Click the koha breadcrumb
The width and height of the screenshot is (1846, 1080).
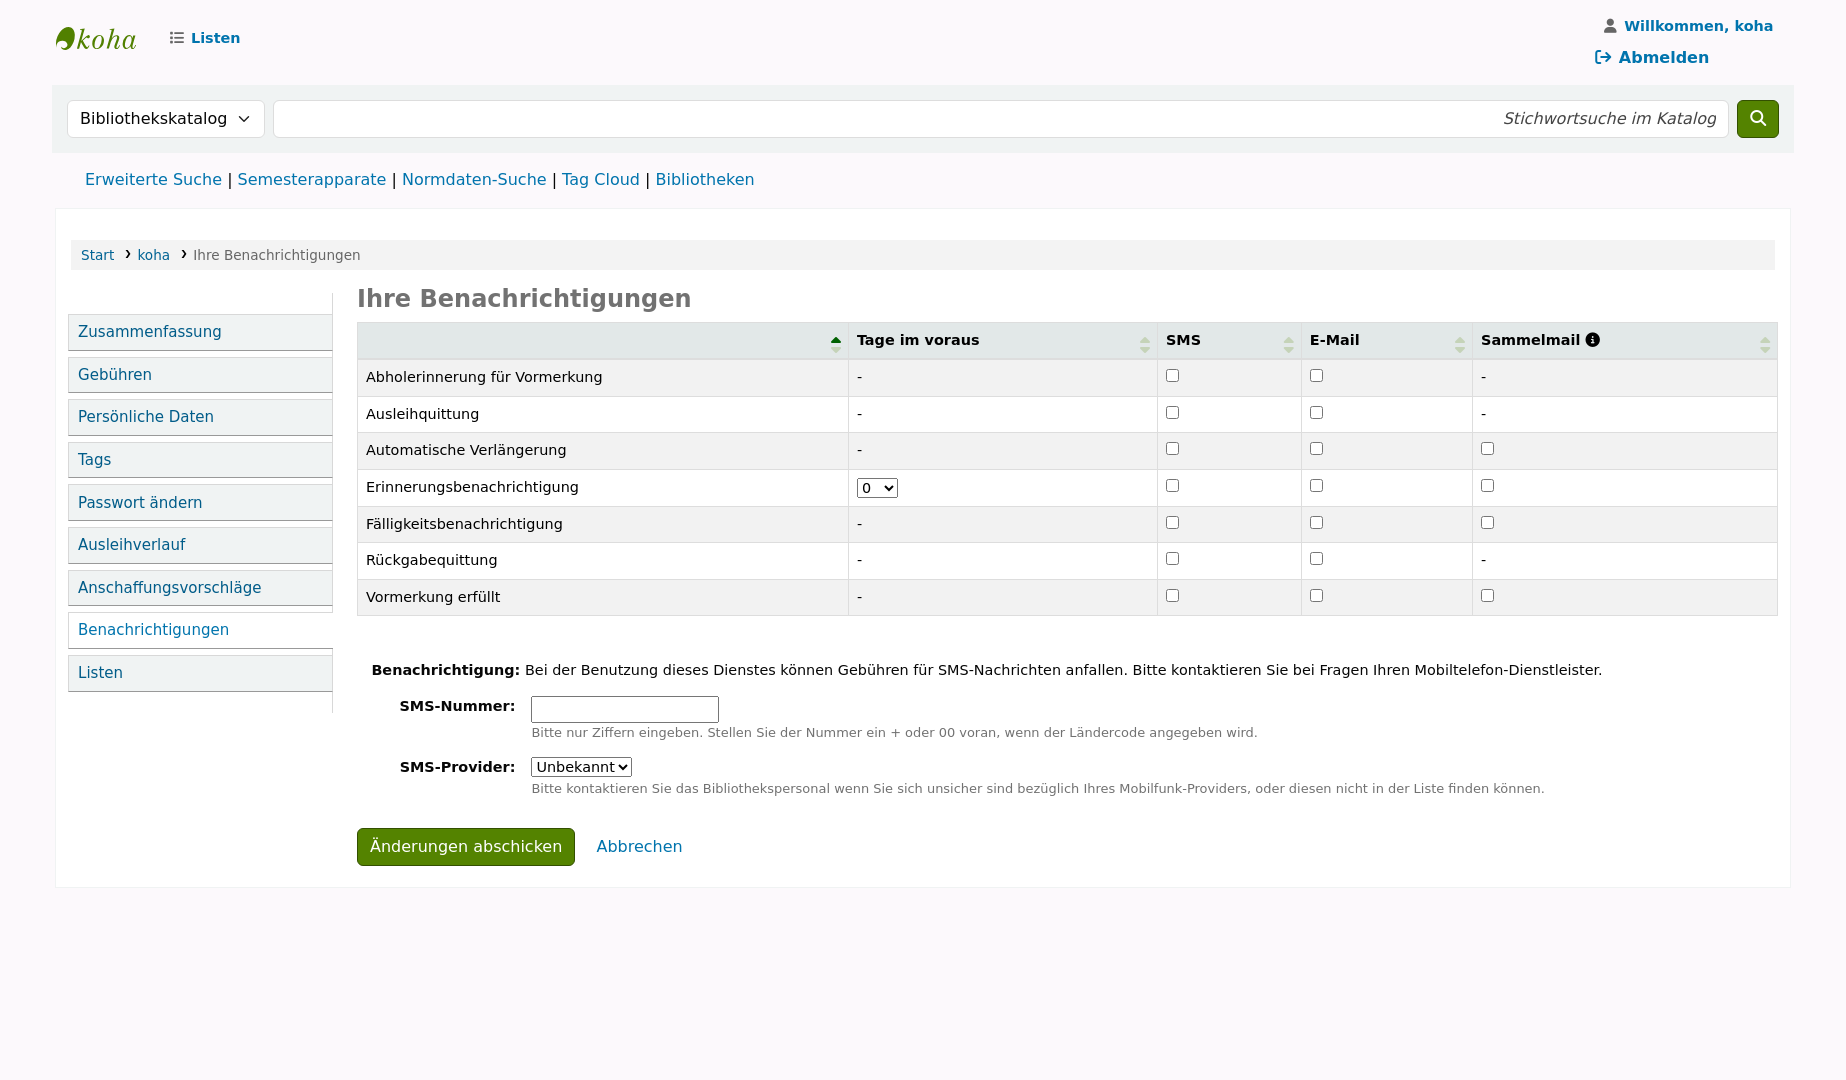coord(153,255)
